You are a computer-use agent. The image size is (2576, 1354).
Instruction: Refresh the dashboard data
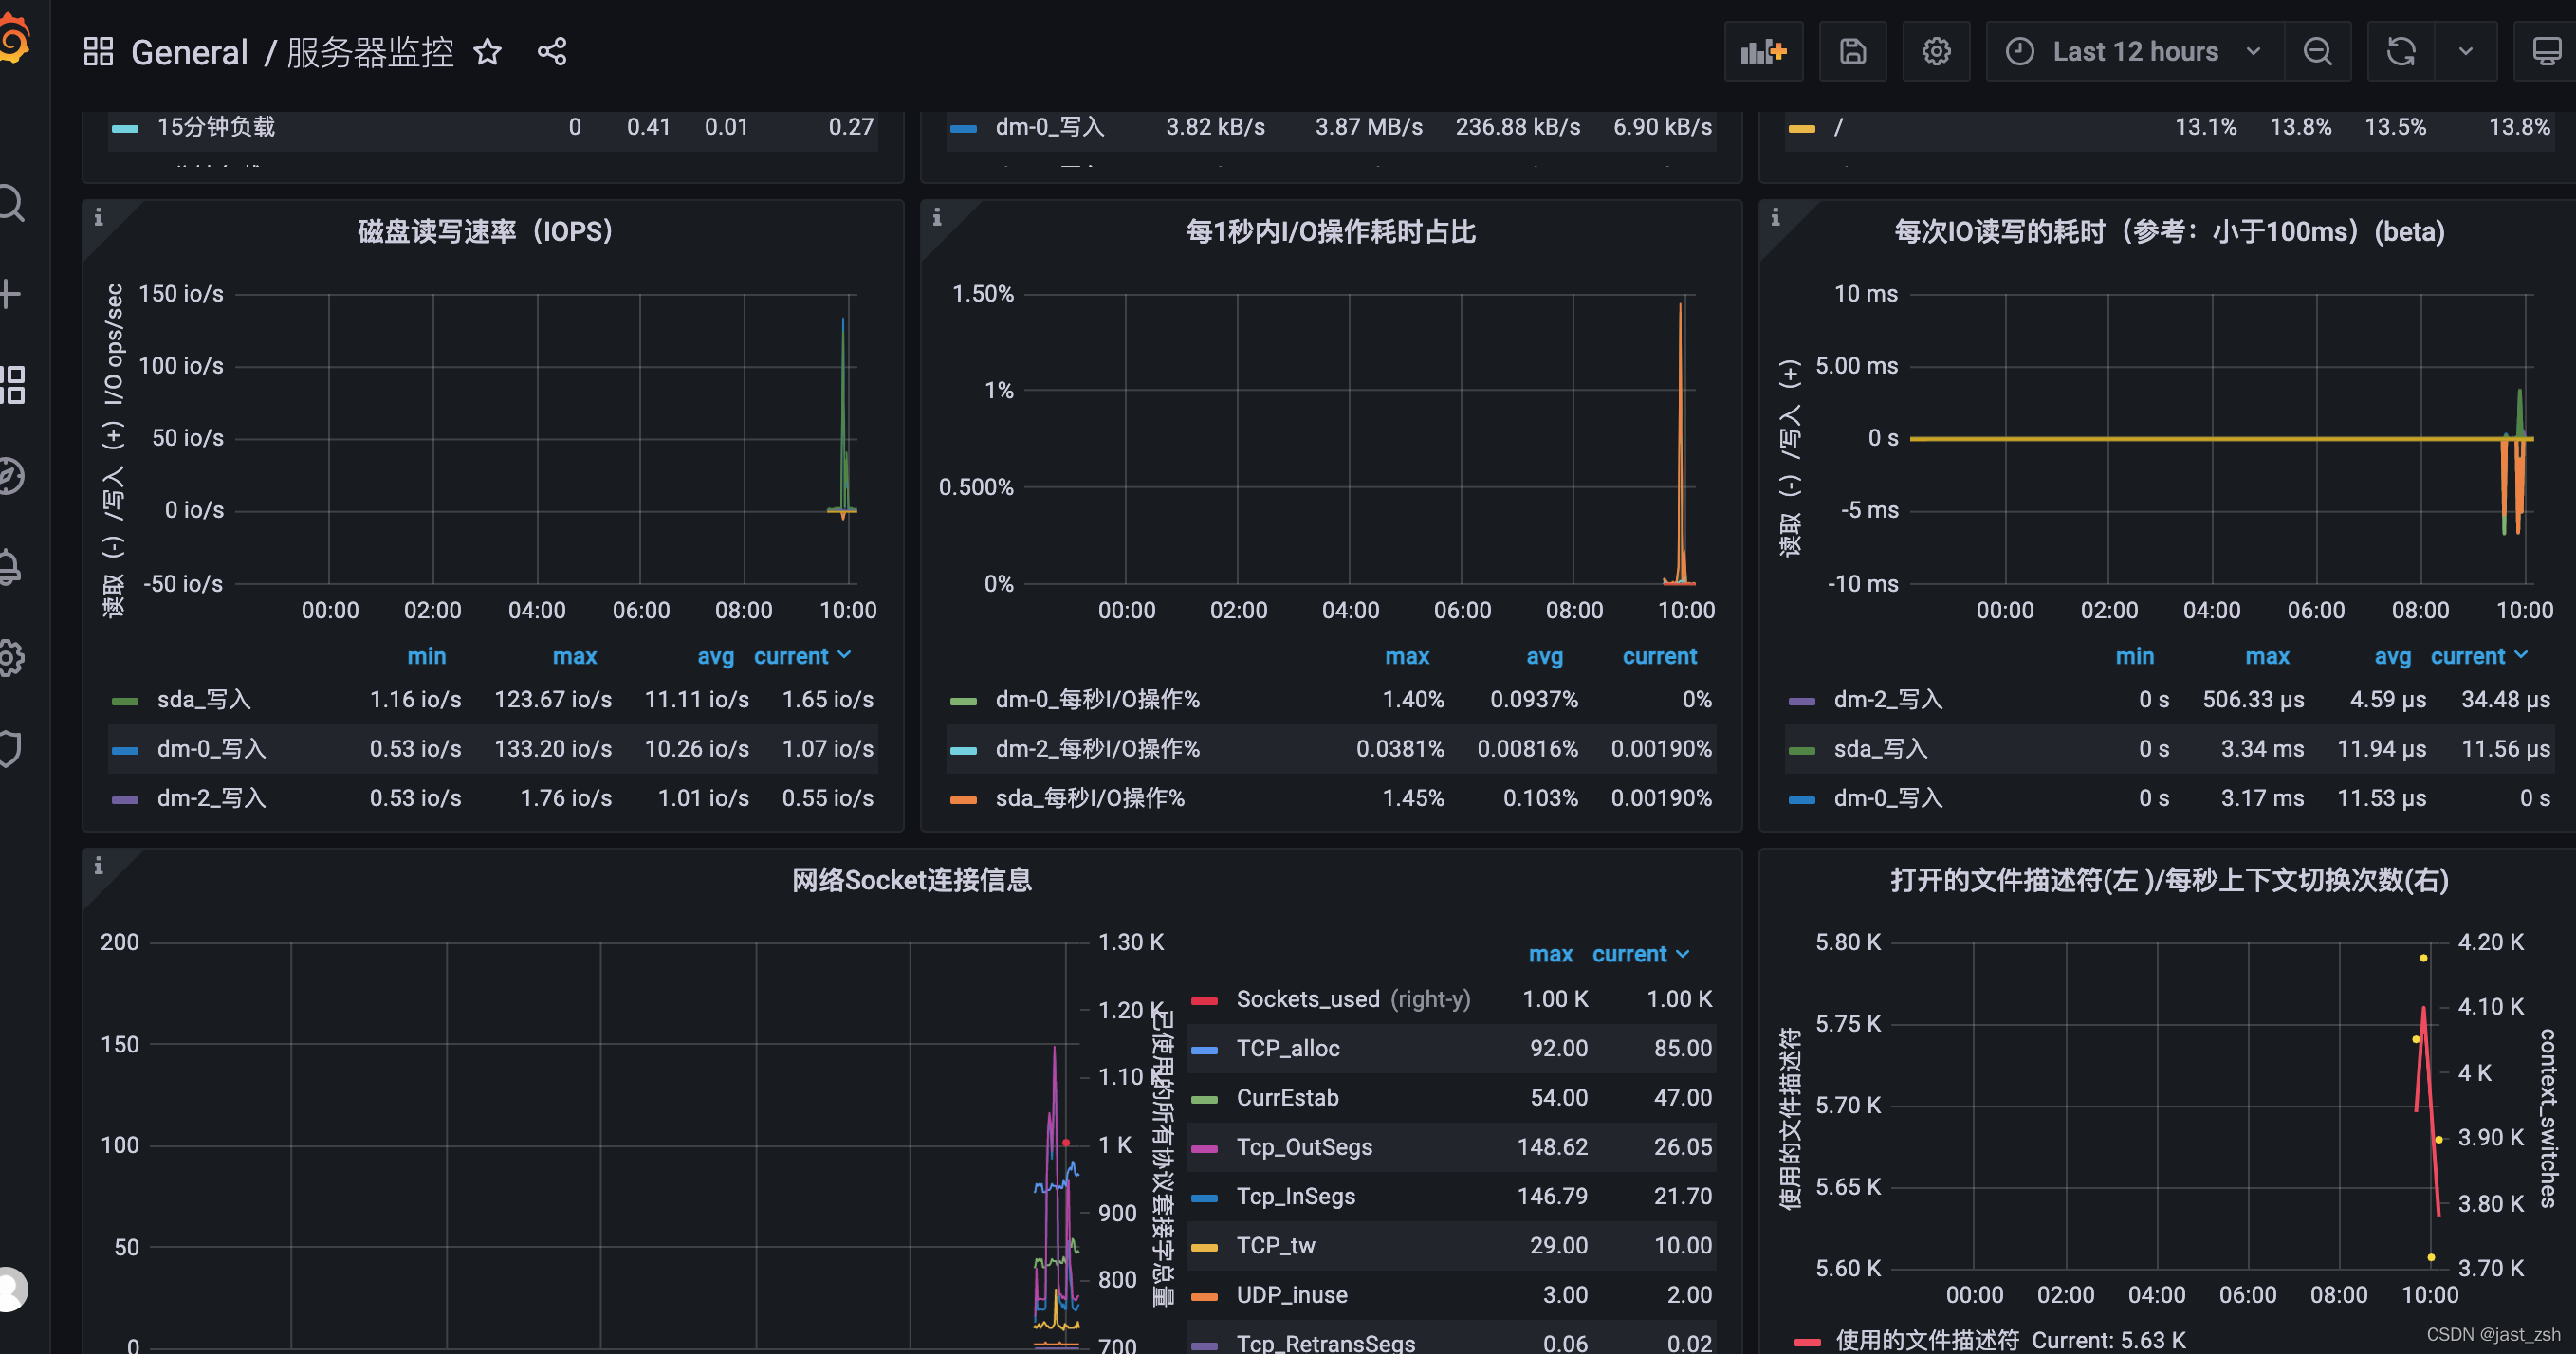click(x=2402, y=51)
